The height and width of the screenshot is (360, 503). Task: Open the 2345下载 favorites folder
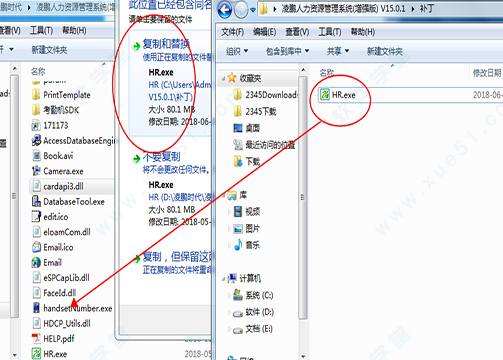(255, 111)
